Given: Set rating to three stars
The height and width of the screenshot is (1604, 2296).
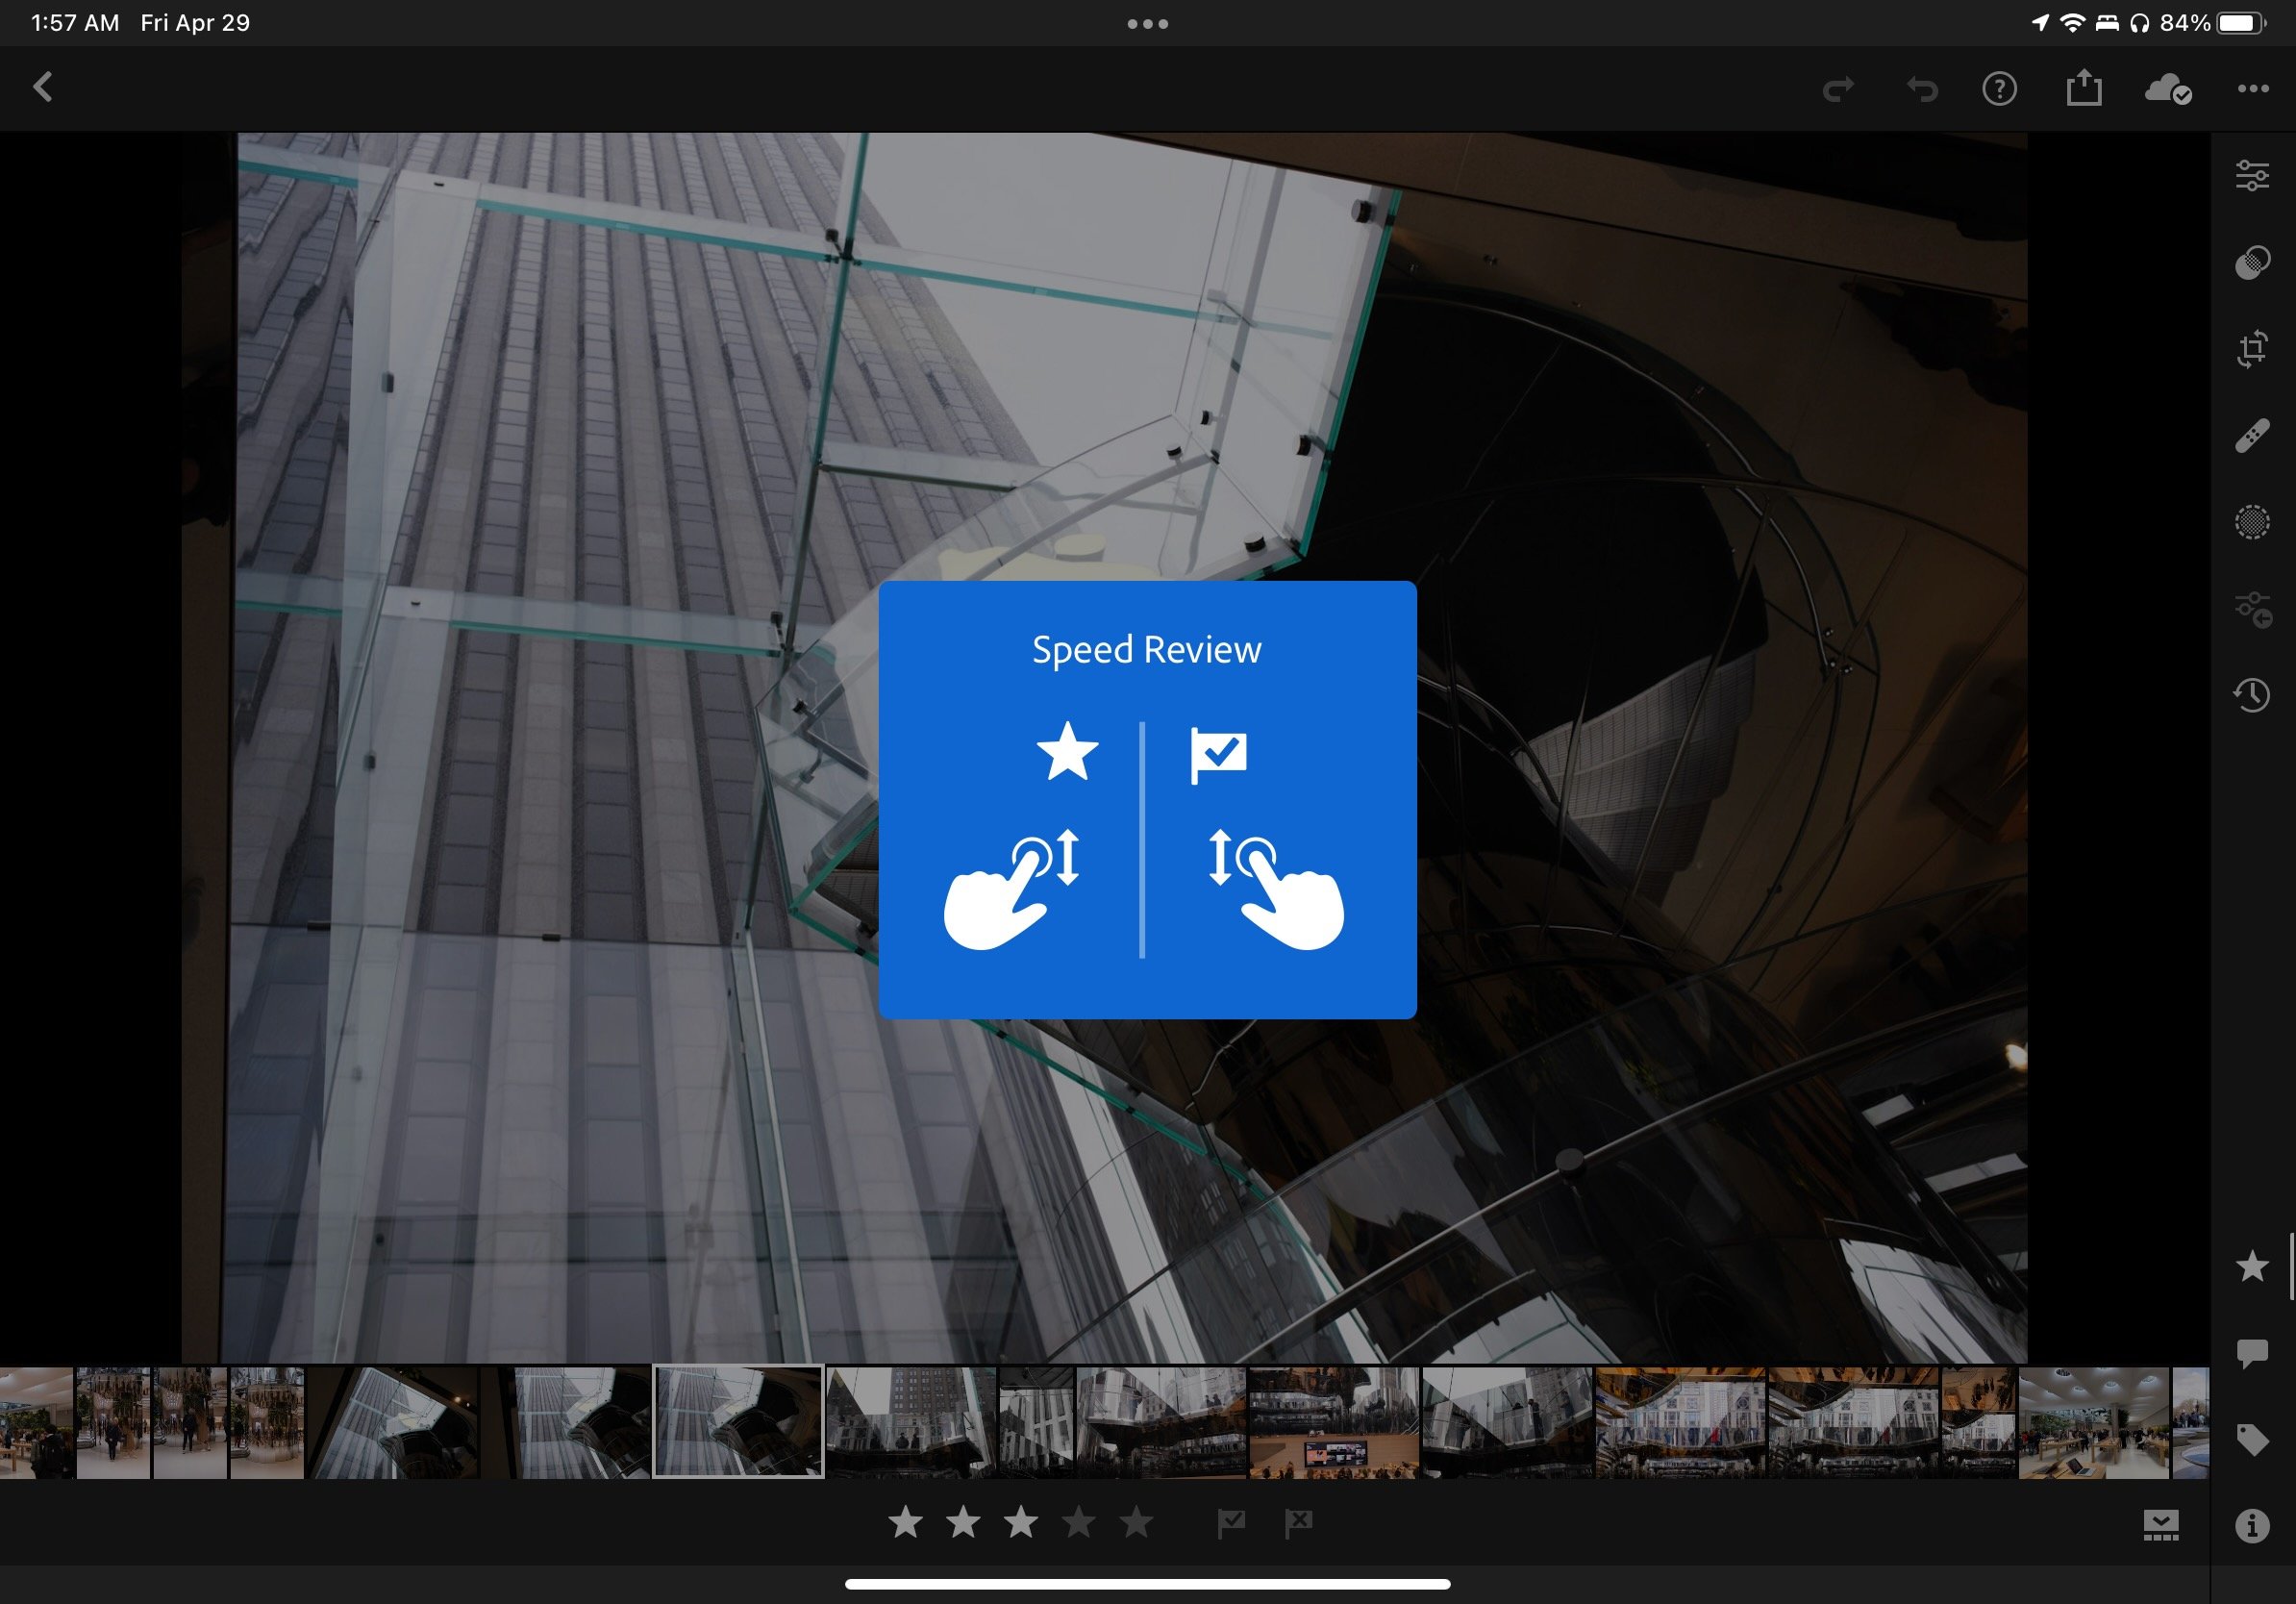Looking at the screenshot, I should click(x=1021, y=1522).
